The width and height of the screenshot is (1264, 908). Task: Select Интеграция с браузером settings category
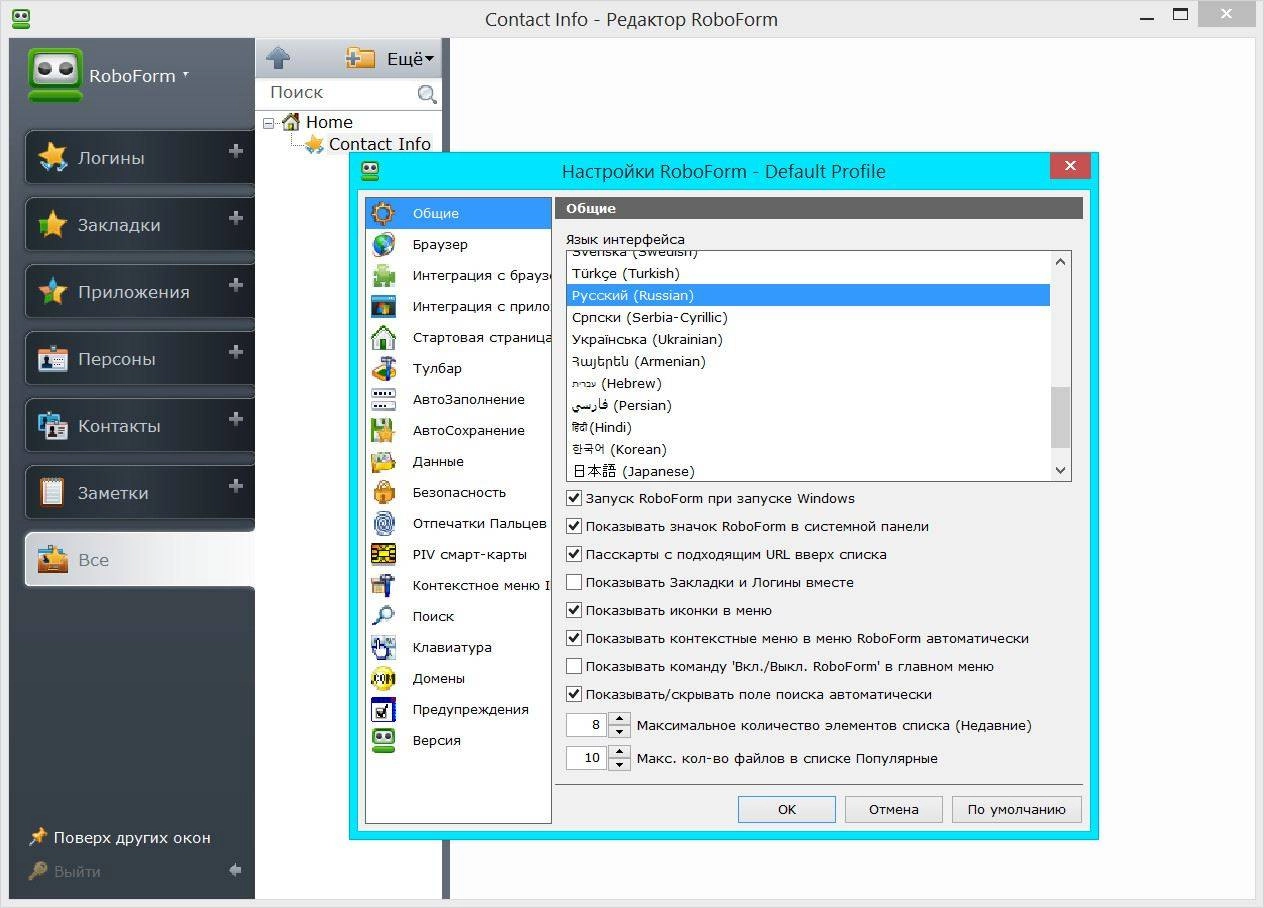click(x=458, y=275)
